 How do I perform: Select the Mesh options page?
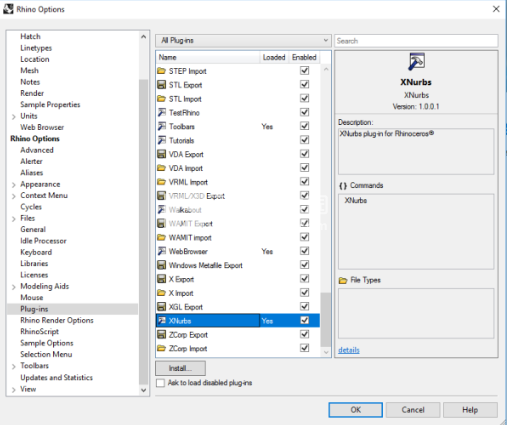coord(29,71)
